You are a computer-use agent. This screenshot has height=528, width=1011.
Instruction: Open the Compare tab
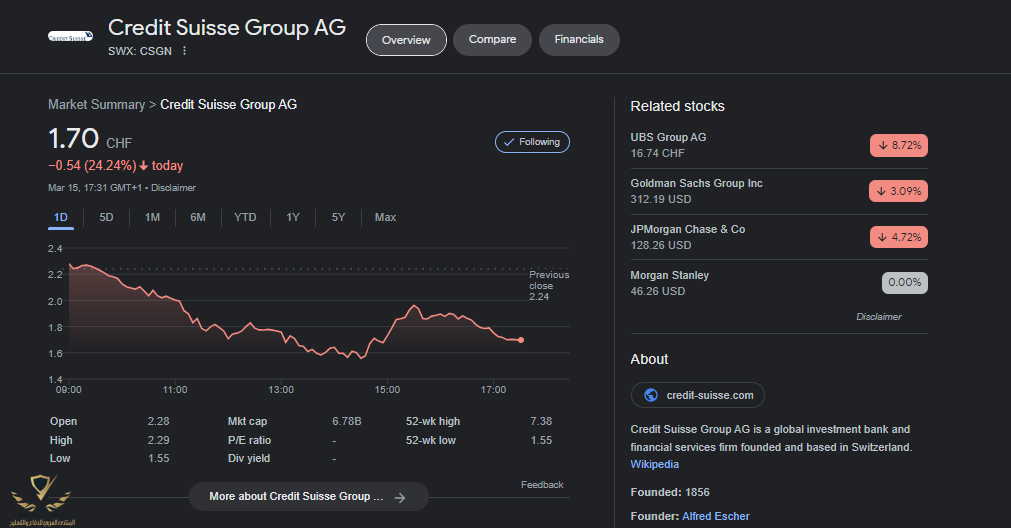(492, 39)
